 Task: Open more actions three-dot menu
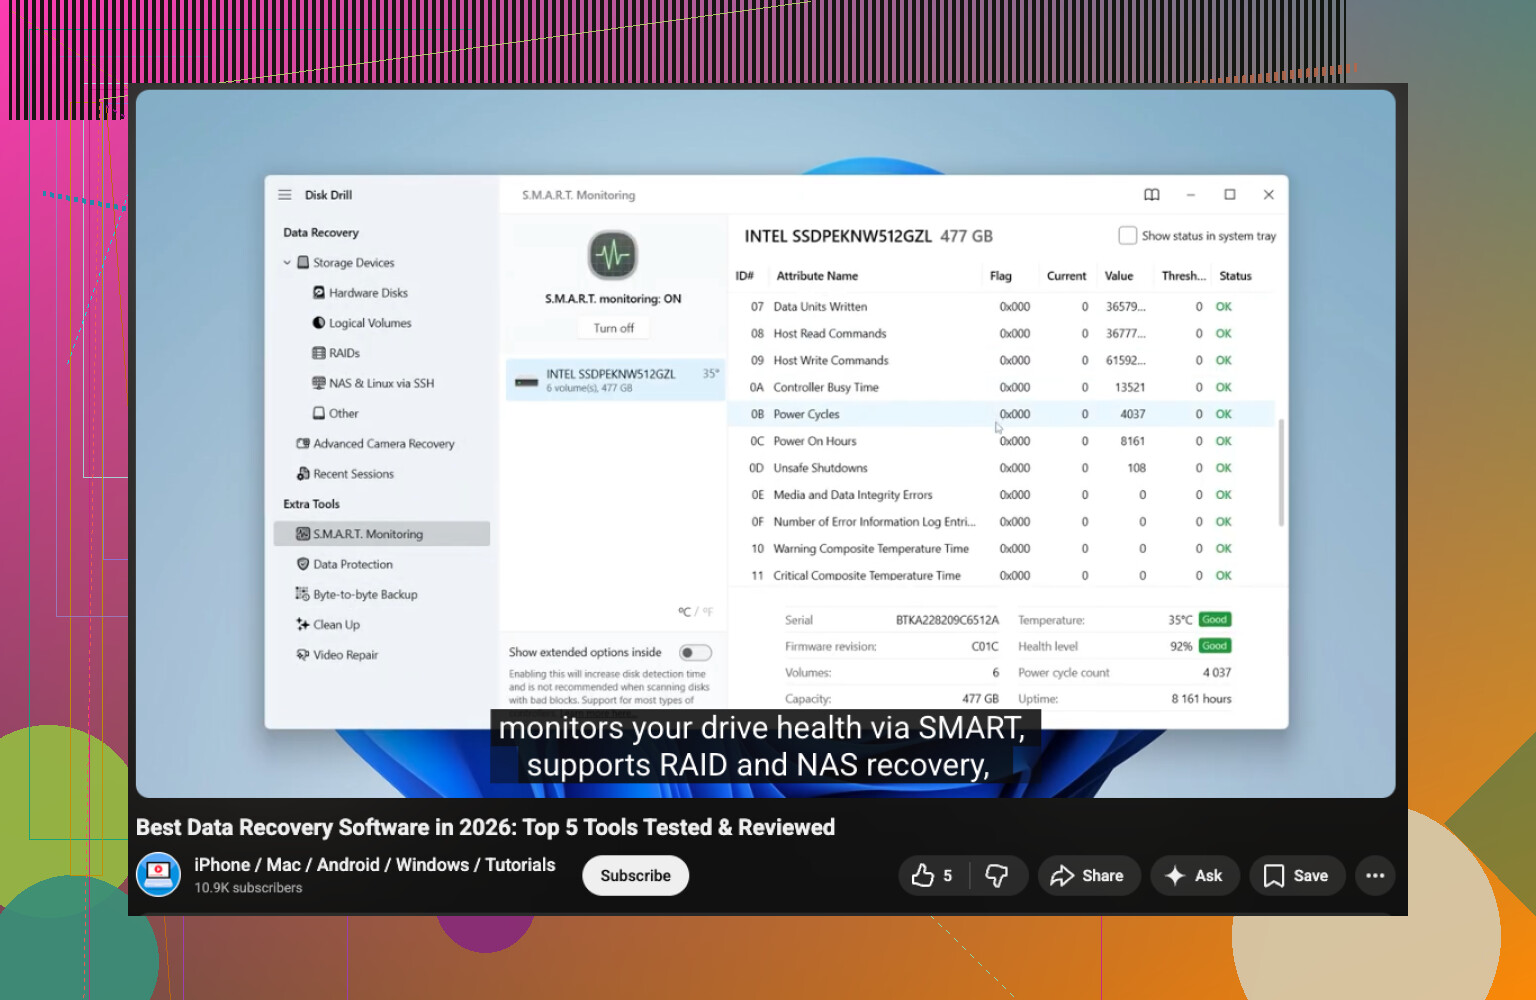point(1375,876)
